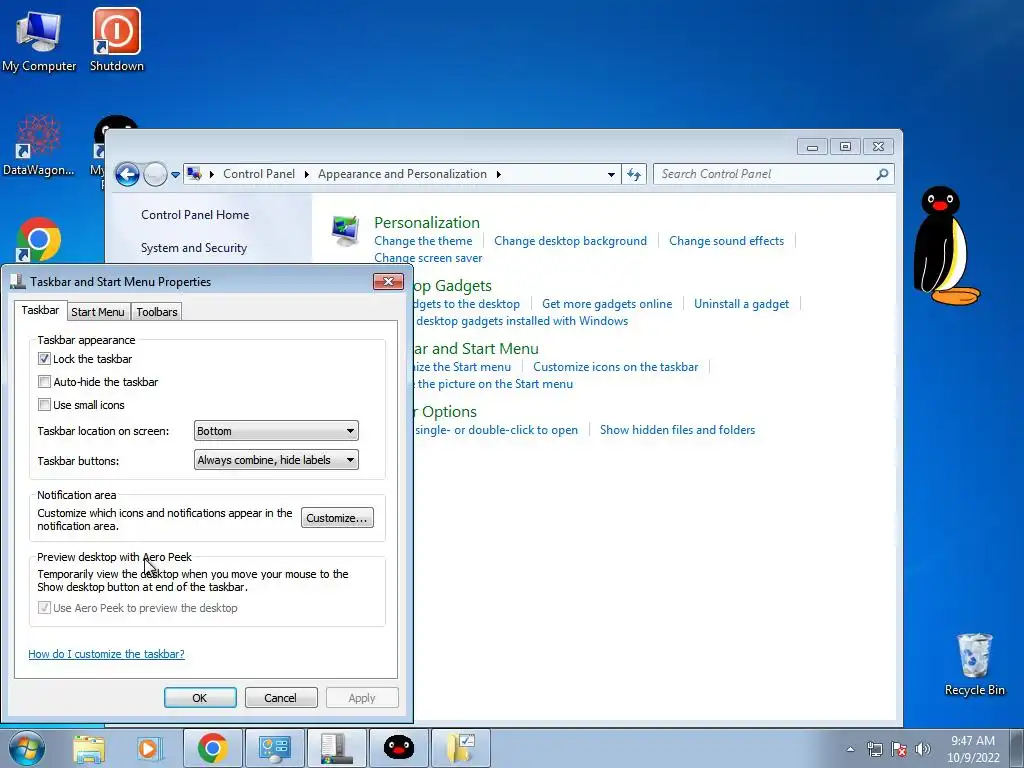Click the Apply button in the dialog
This screenshot has width=1024, height=768.
click(362, 697)
